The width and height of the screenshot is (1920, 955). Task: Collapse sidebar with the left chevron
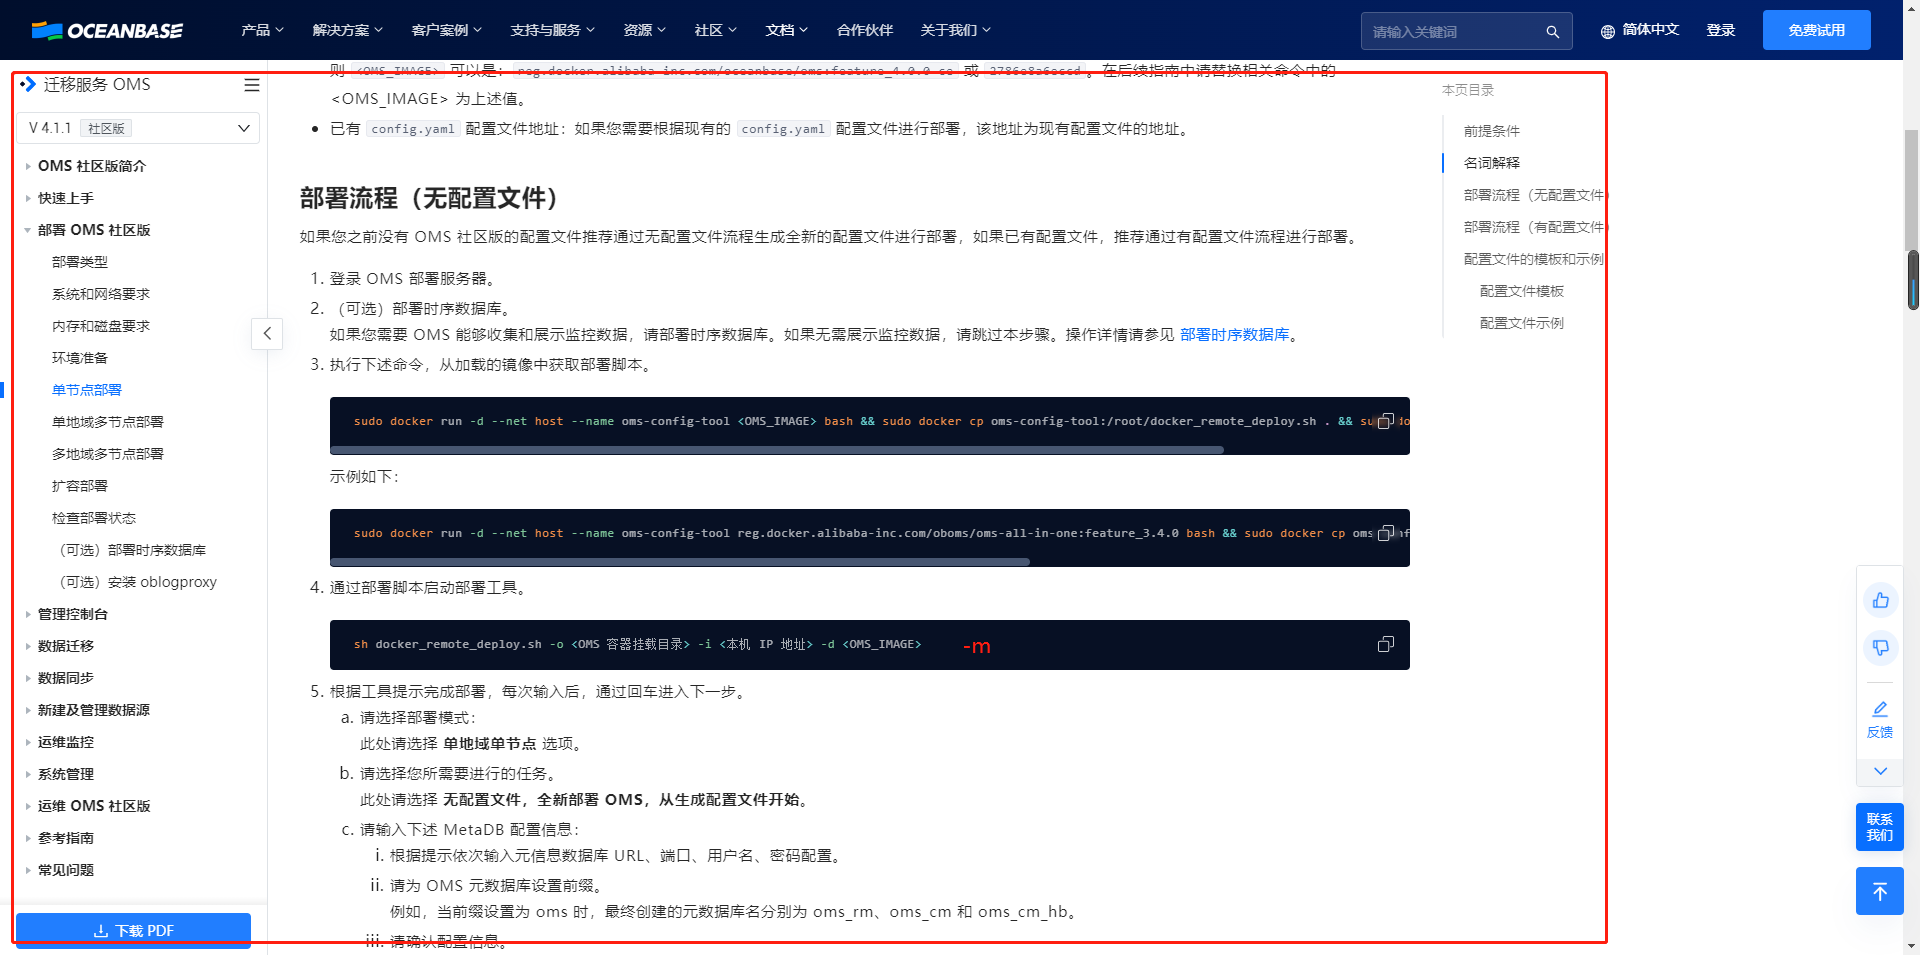[267, 333]
